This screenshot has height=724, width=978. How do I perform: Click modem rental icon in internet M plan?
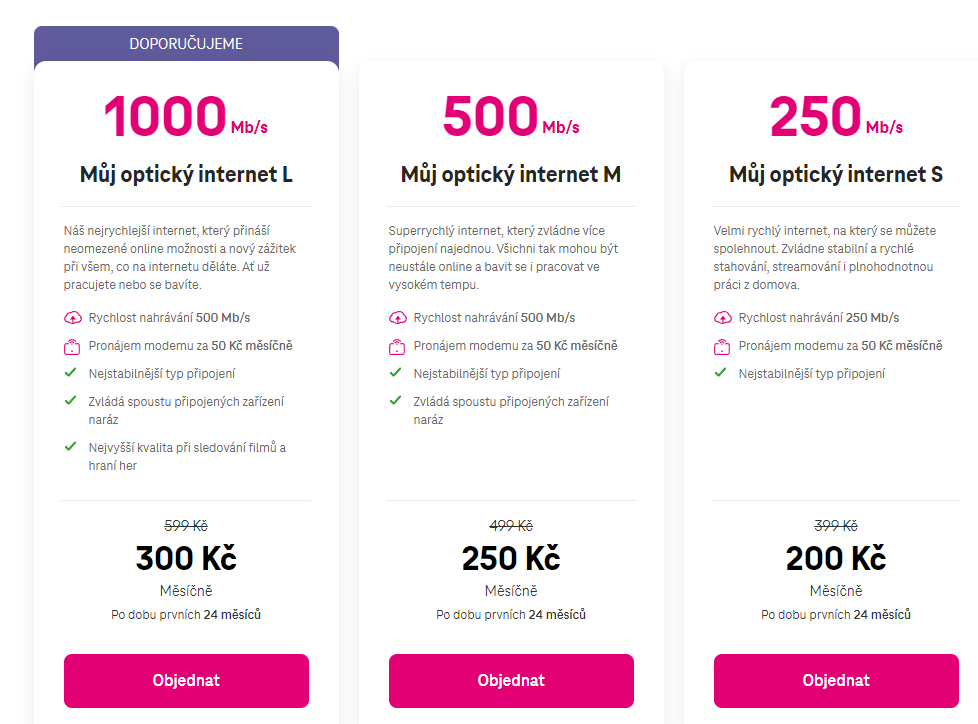click(x=397, y=347)
